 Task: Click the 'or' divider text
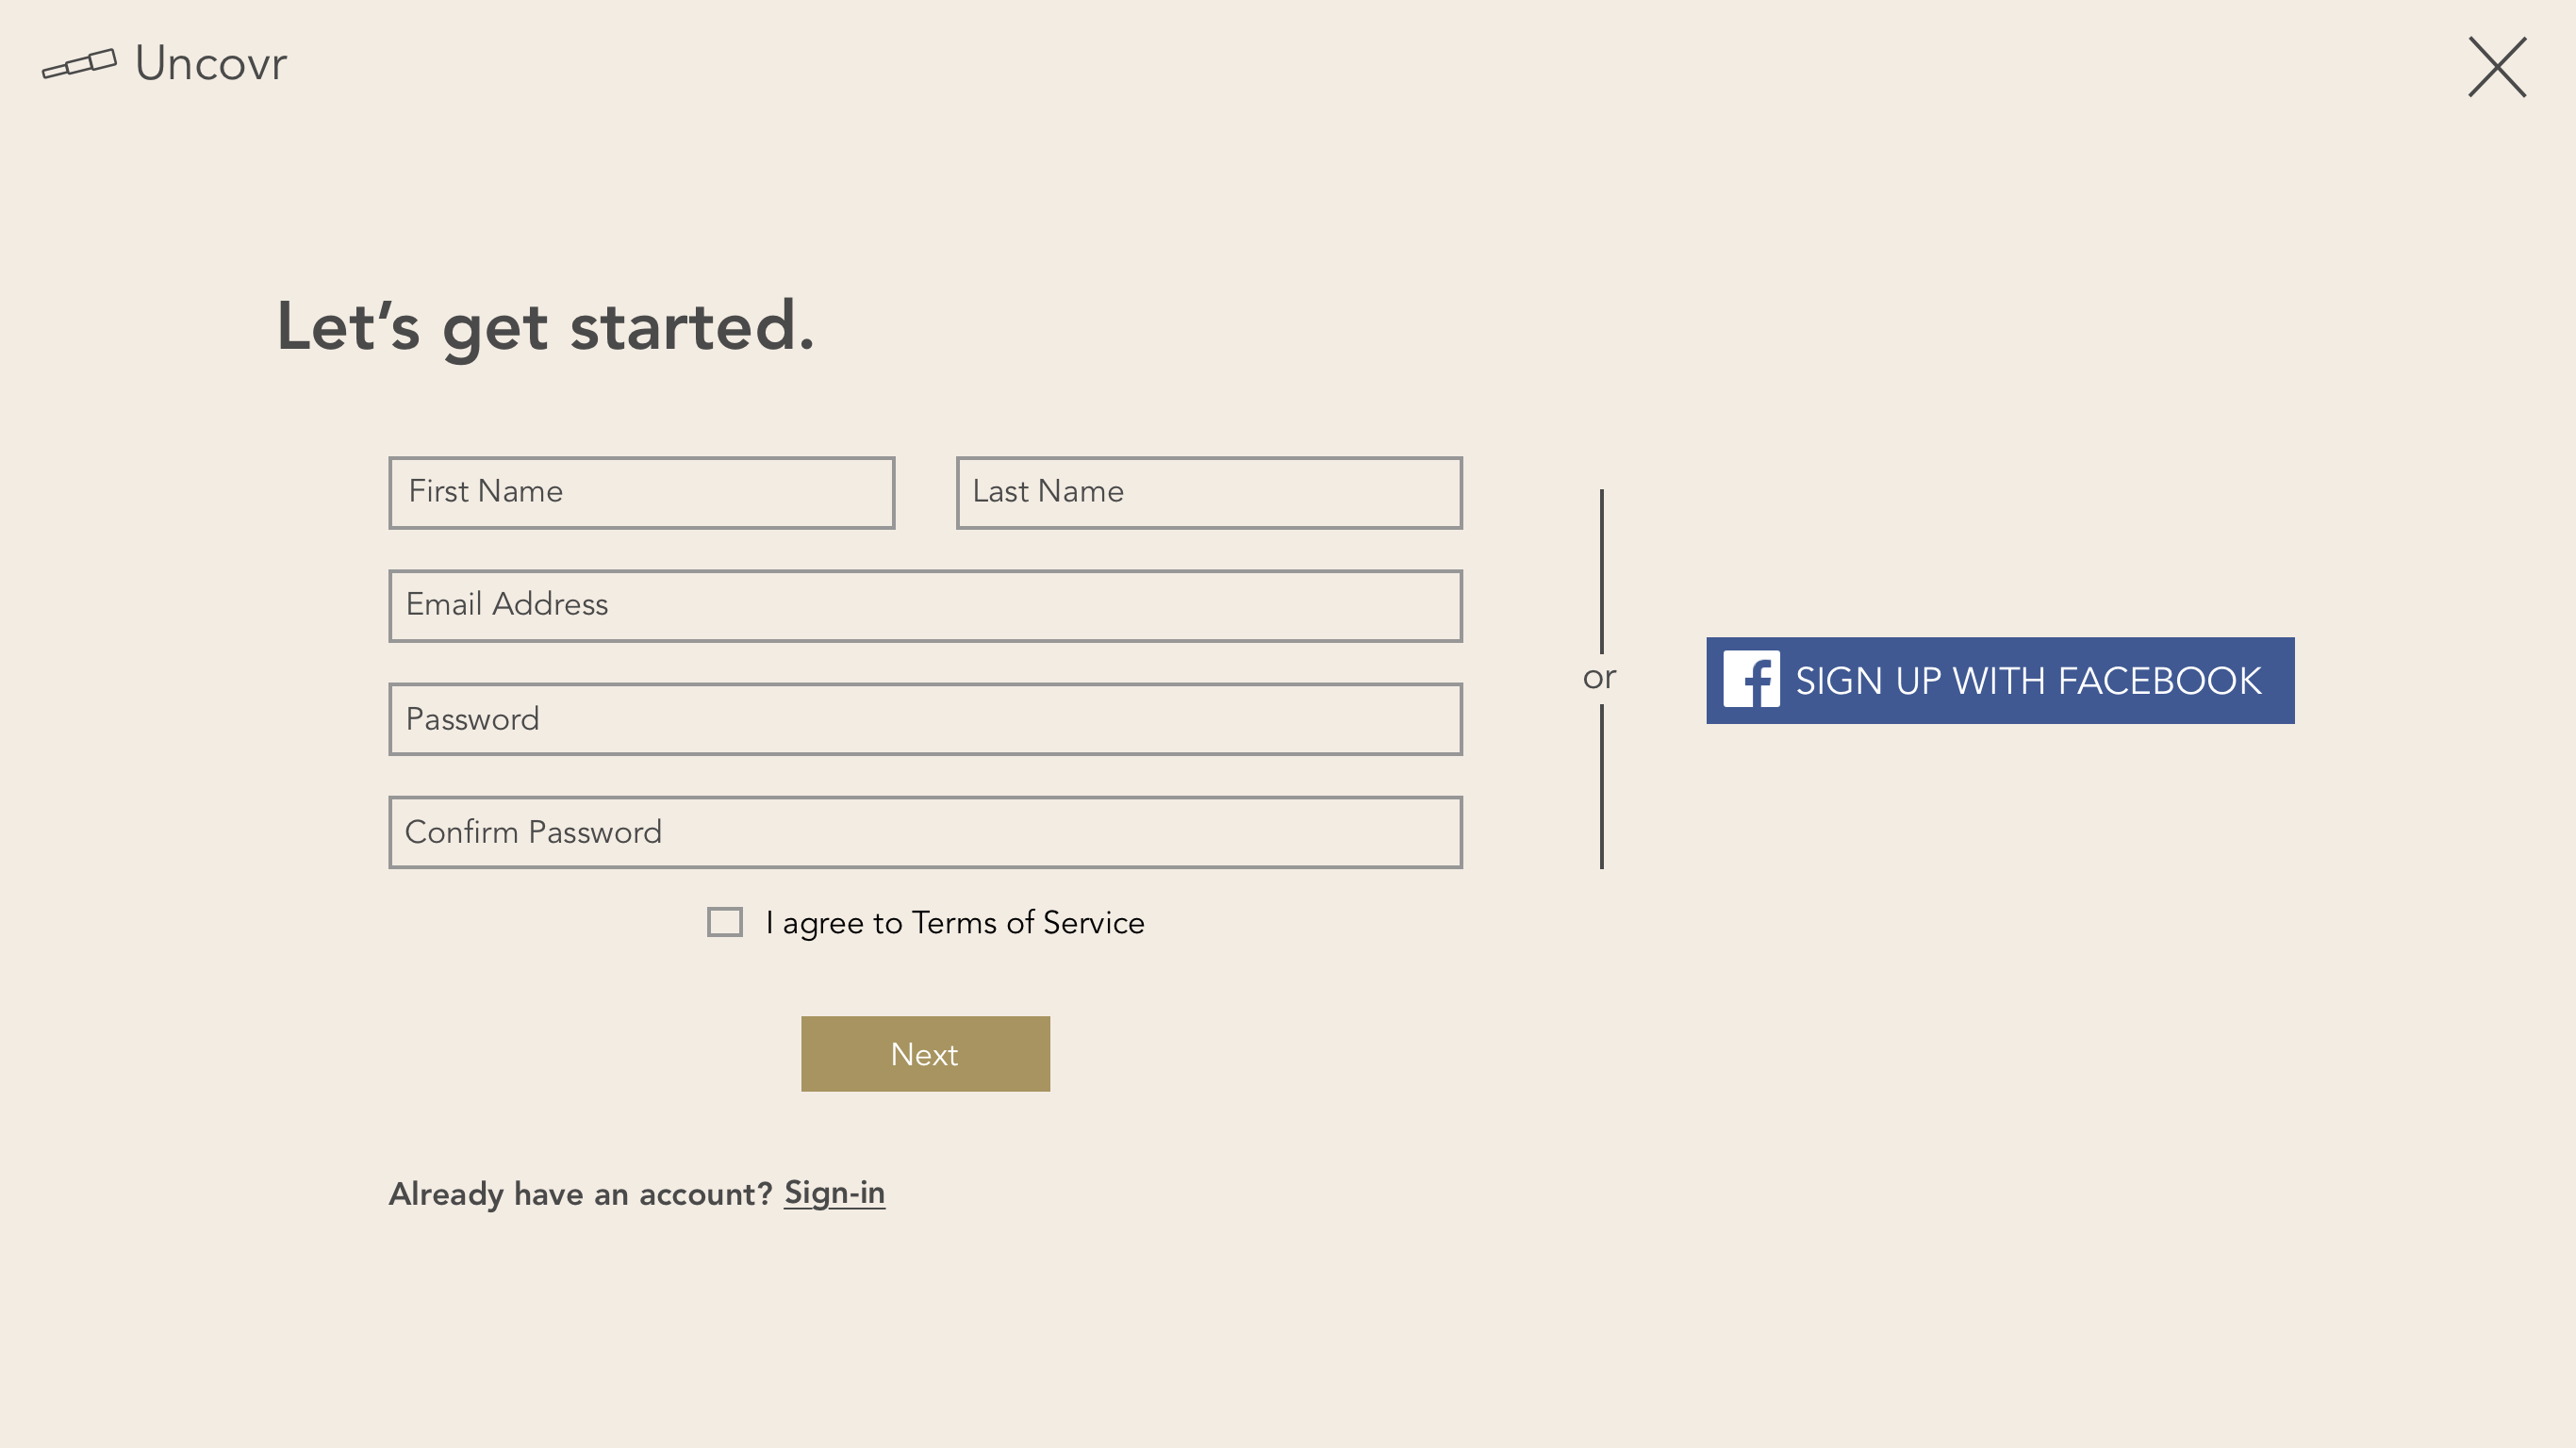click(x=1599, y=678)
